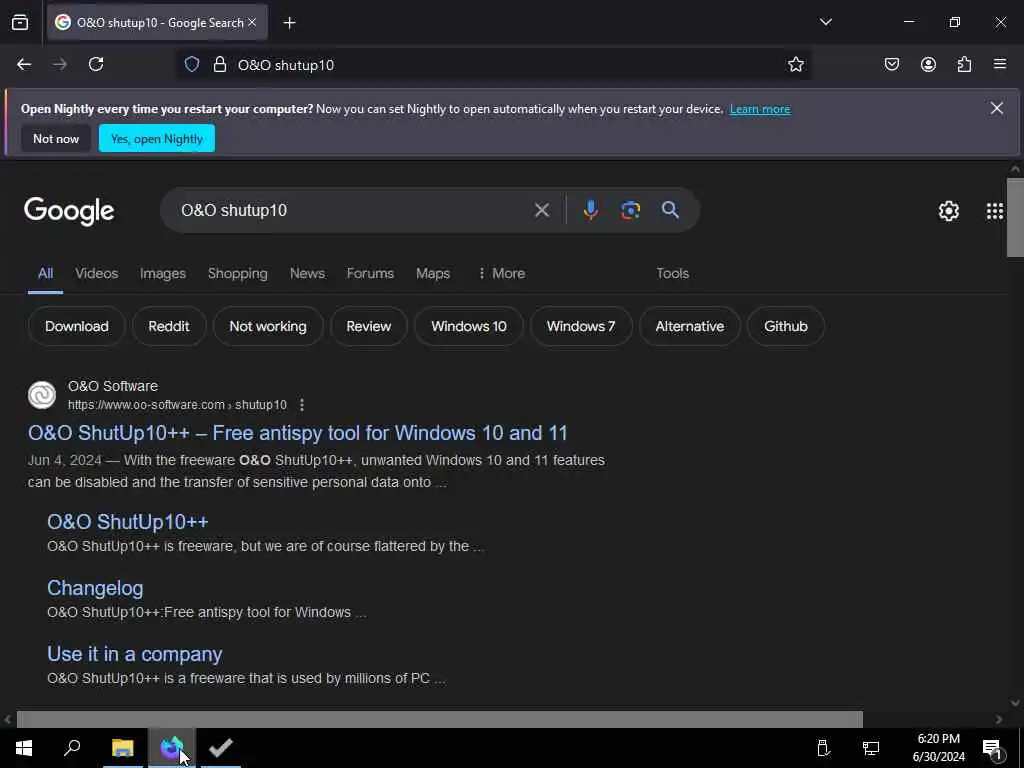Switch to News results tab
Screen dimensions: 1024x768
point(307,274)
